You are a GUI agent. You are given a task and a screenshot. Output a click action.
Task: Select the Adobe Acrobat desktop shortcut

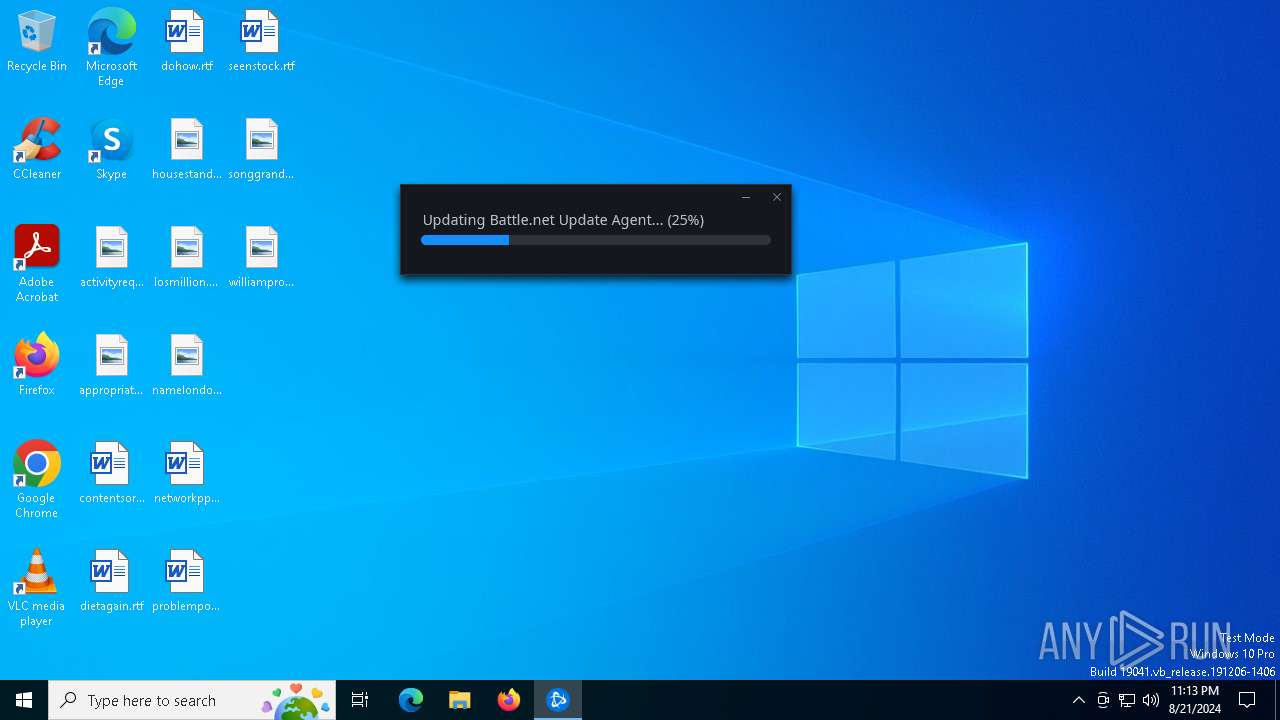pos(37,263)
